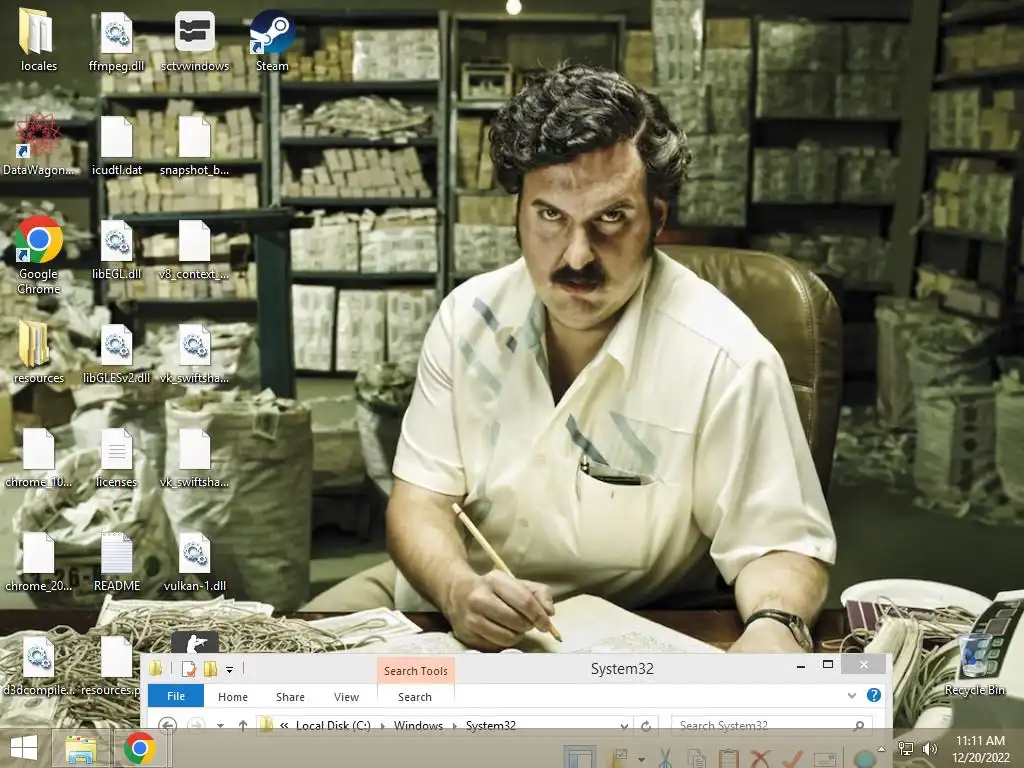Switch to the Search ribbon tab
1024x768 pixels.
[415, 697]
